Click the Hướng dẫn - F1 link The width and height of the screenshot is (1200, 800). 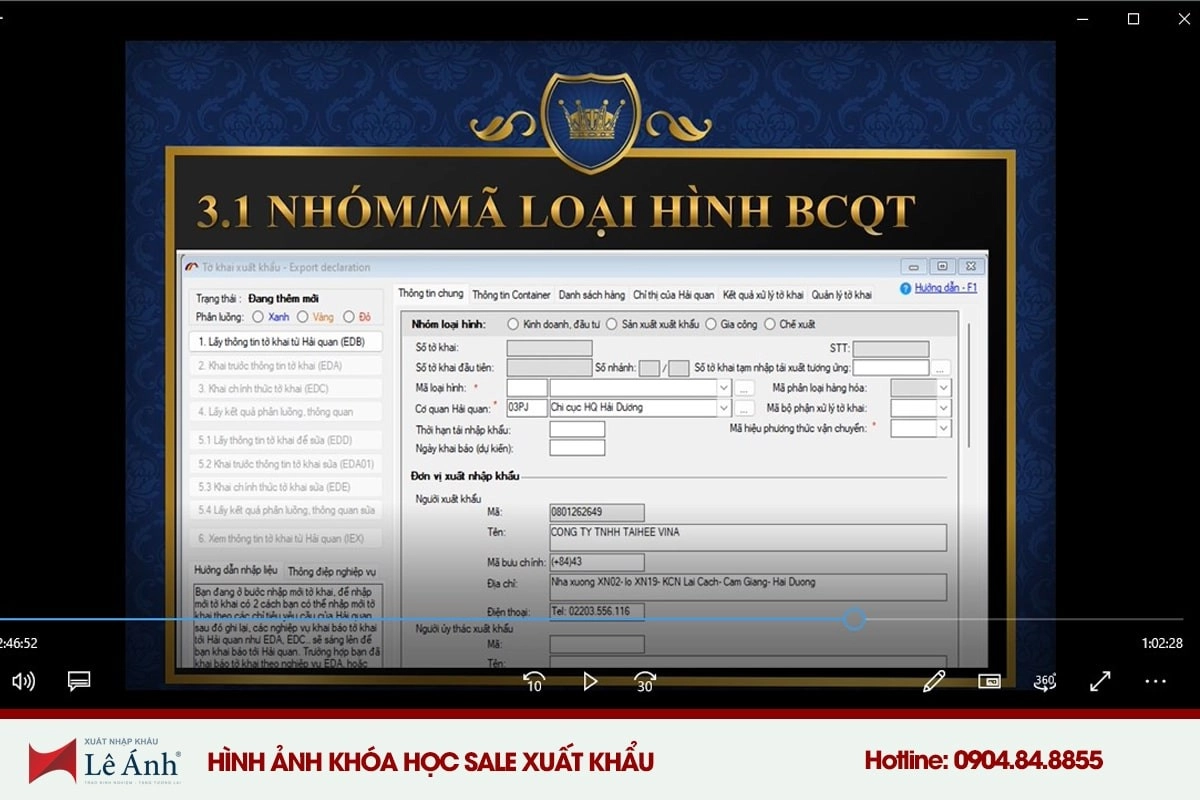pos(945,288)
